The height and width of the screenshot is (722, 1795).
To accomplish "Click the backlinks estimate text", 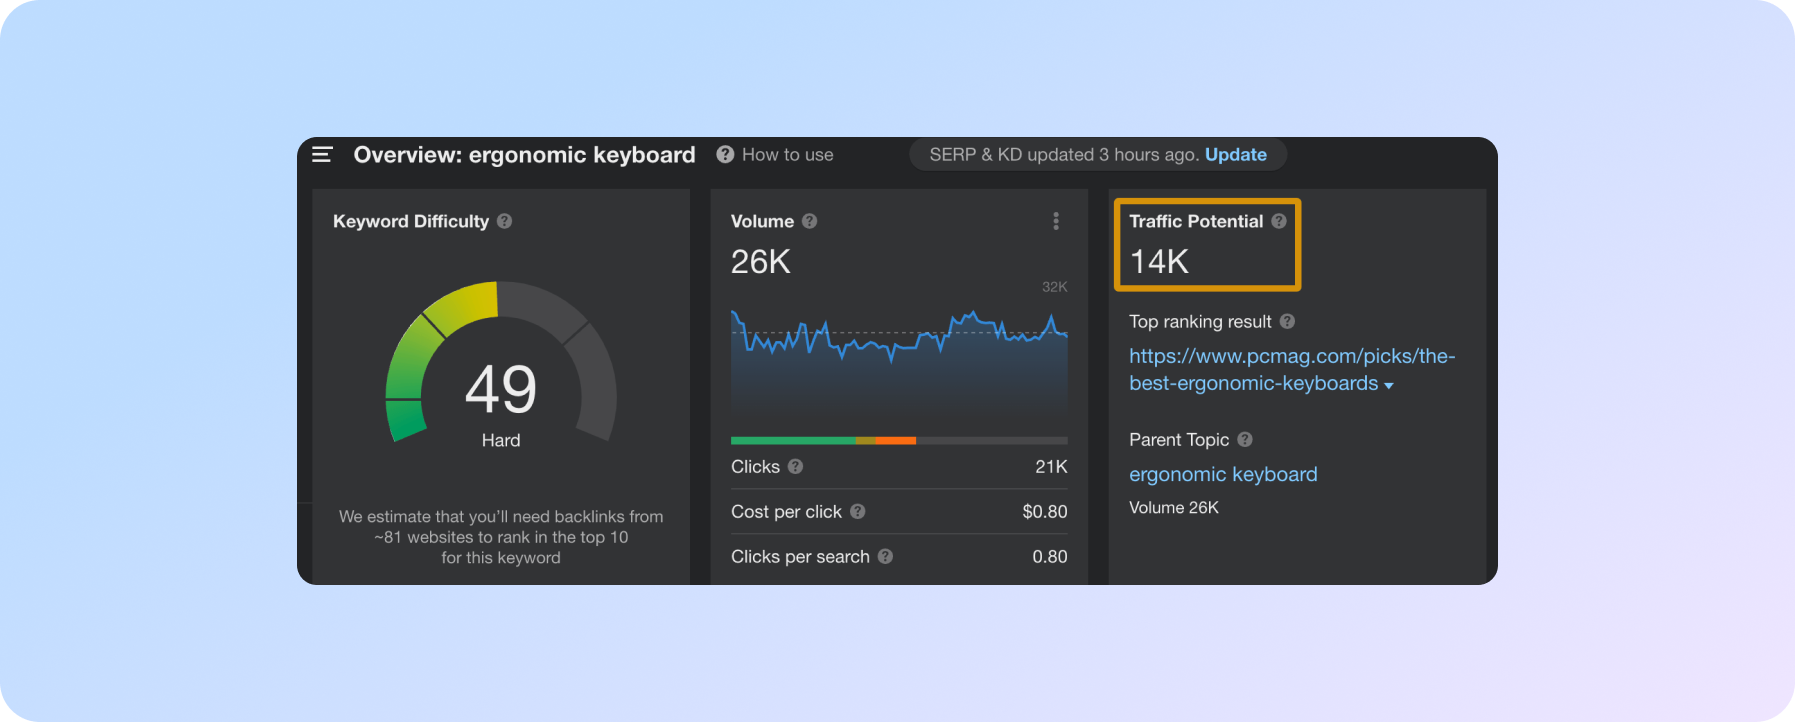I will point(501,537).
